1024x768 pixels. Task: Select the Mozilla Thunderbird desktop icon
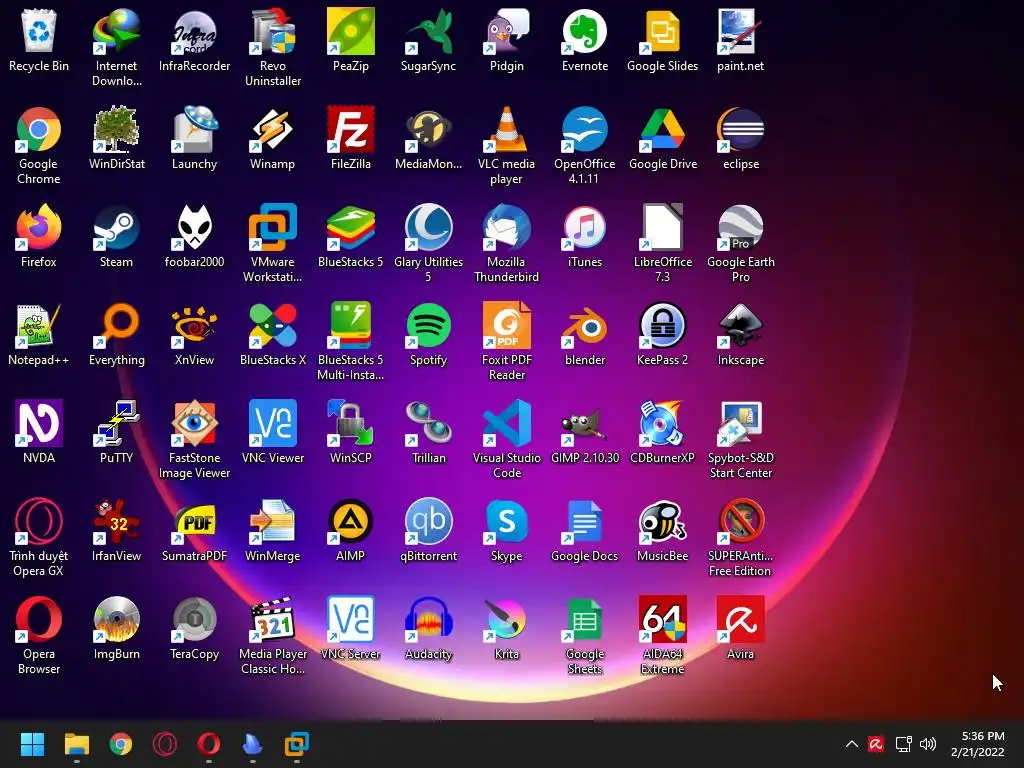507,227
